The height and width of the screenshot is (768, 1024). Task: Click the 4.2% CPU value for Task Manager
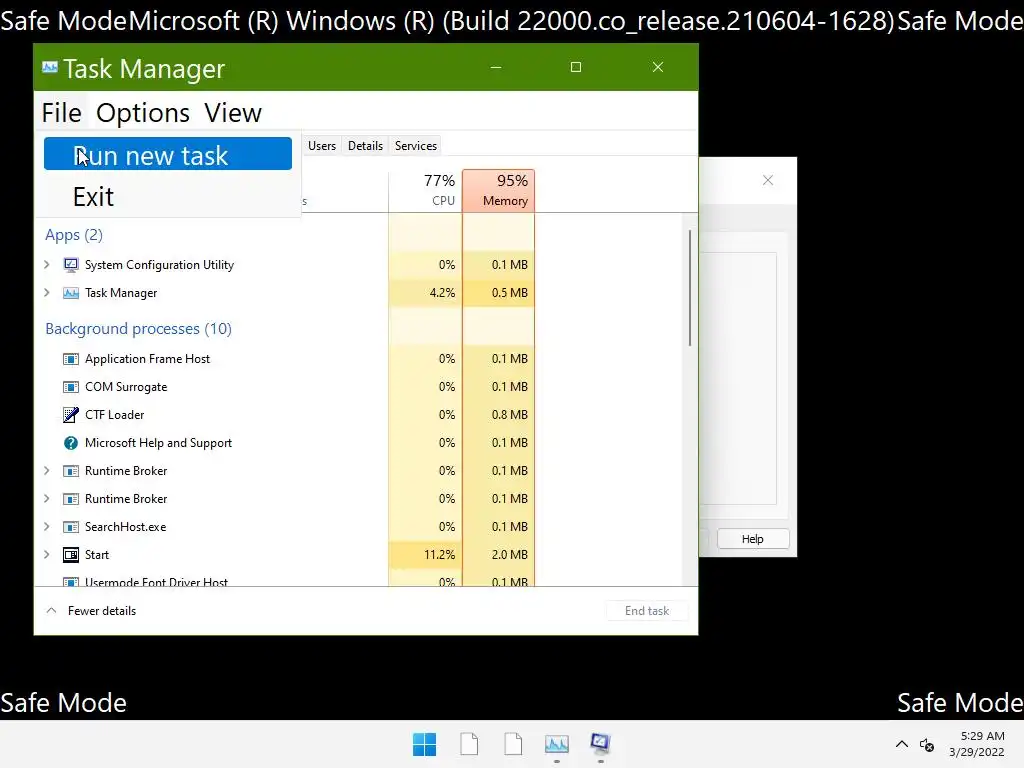pyautogui.click(x=442, y=293)
